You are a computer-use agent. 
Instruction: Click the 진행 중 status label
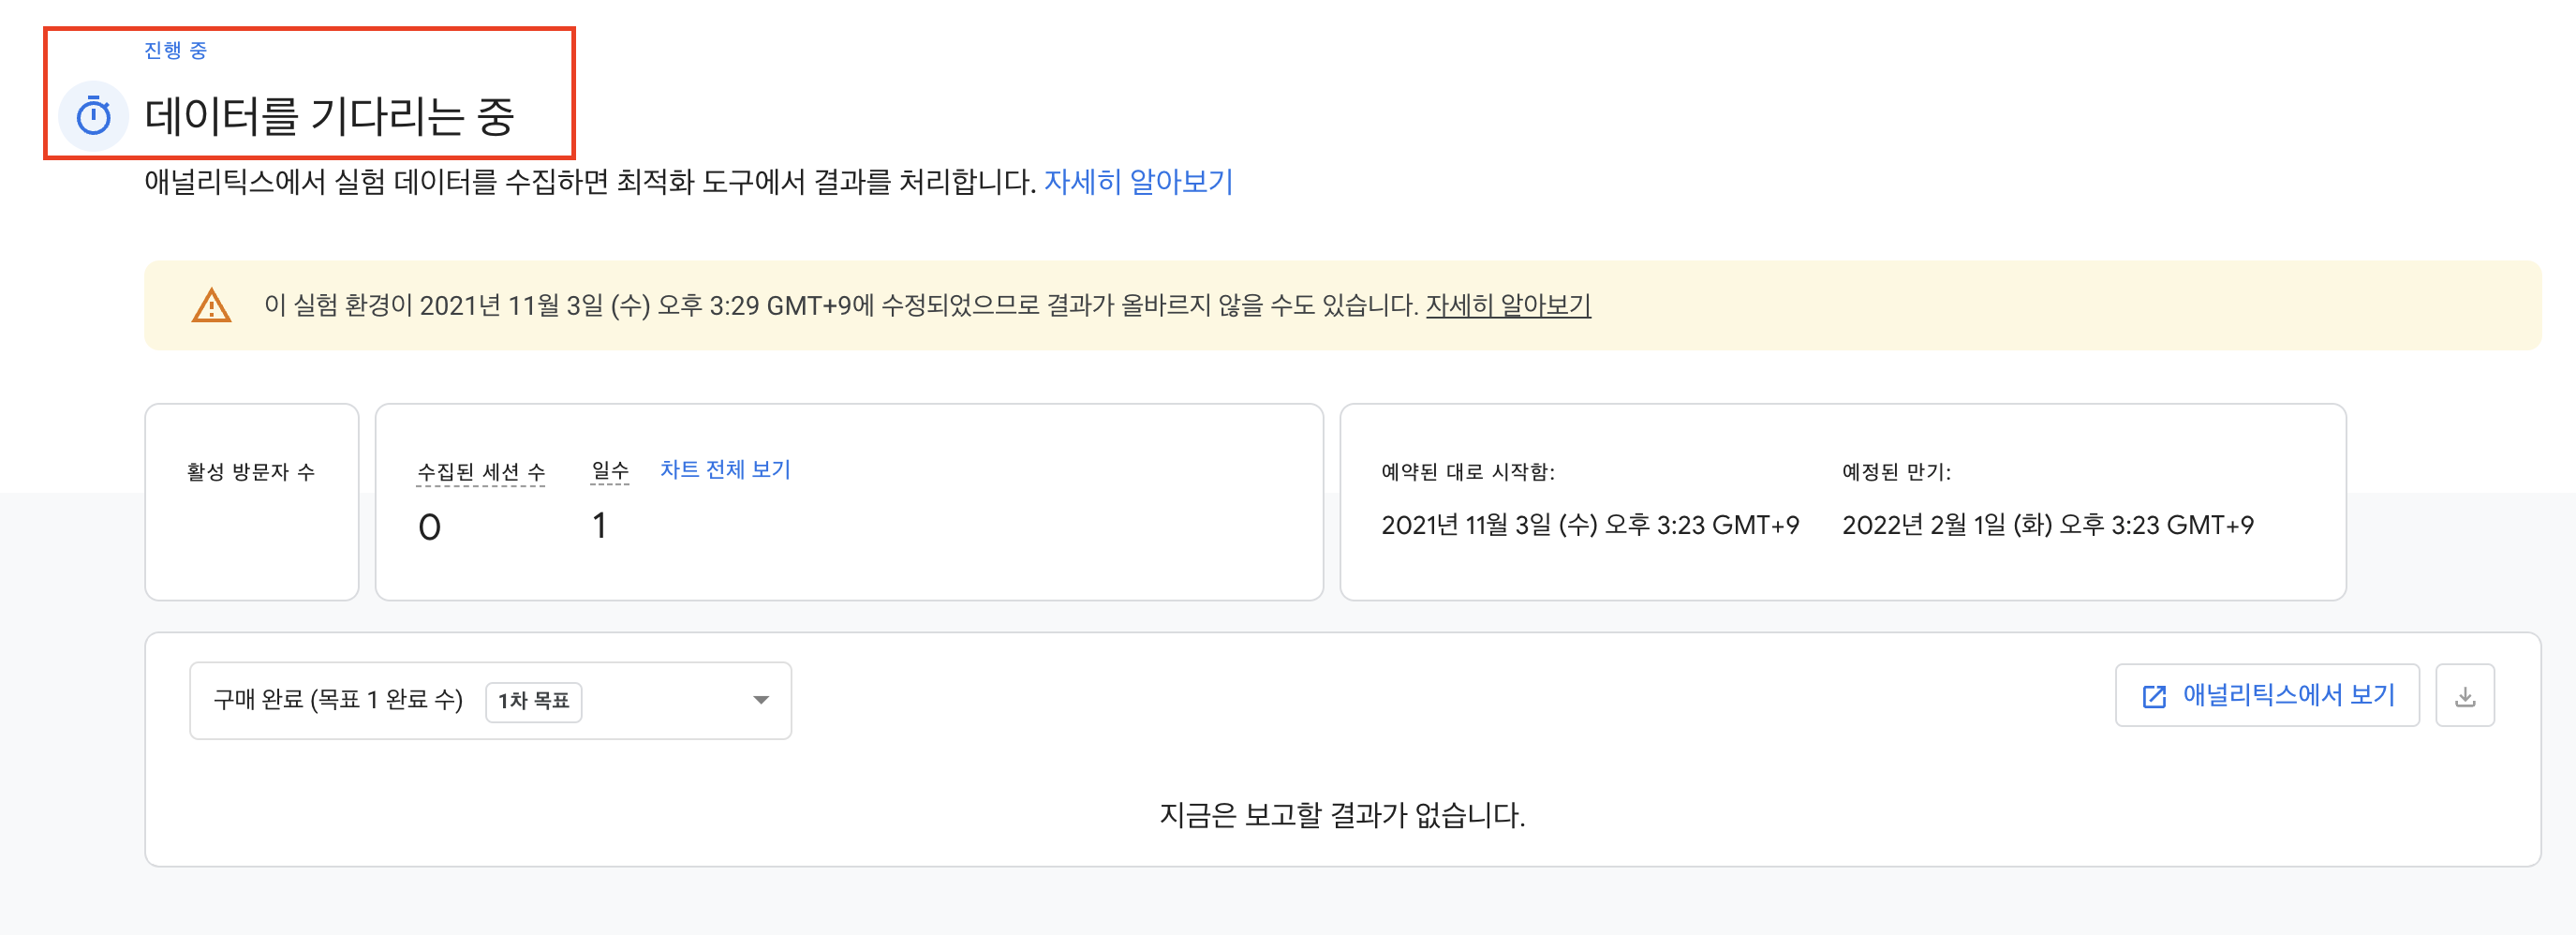(176, 50)
